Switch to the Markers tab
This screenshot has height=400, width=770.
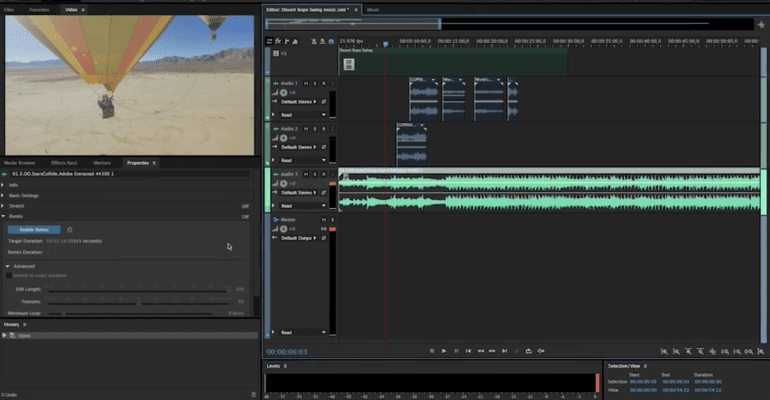(102, 163)
